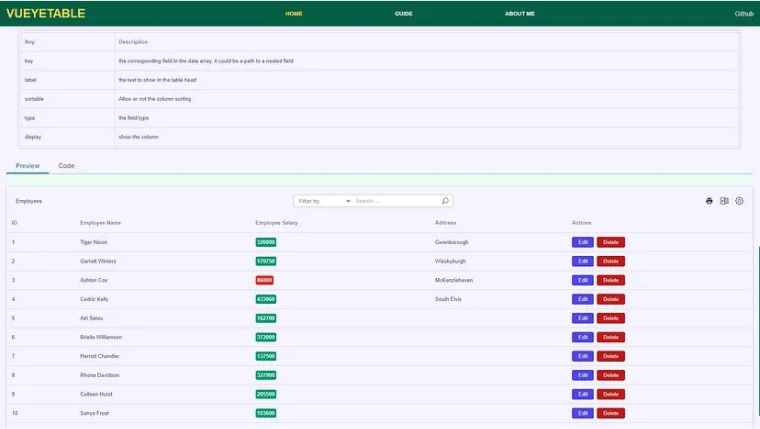Sort by Employee Name column header
The image size is (760, 429).
(100, 223)
